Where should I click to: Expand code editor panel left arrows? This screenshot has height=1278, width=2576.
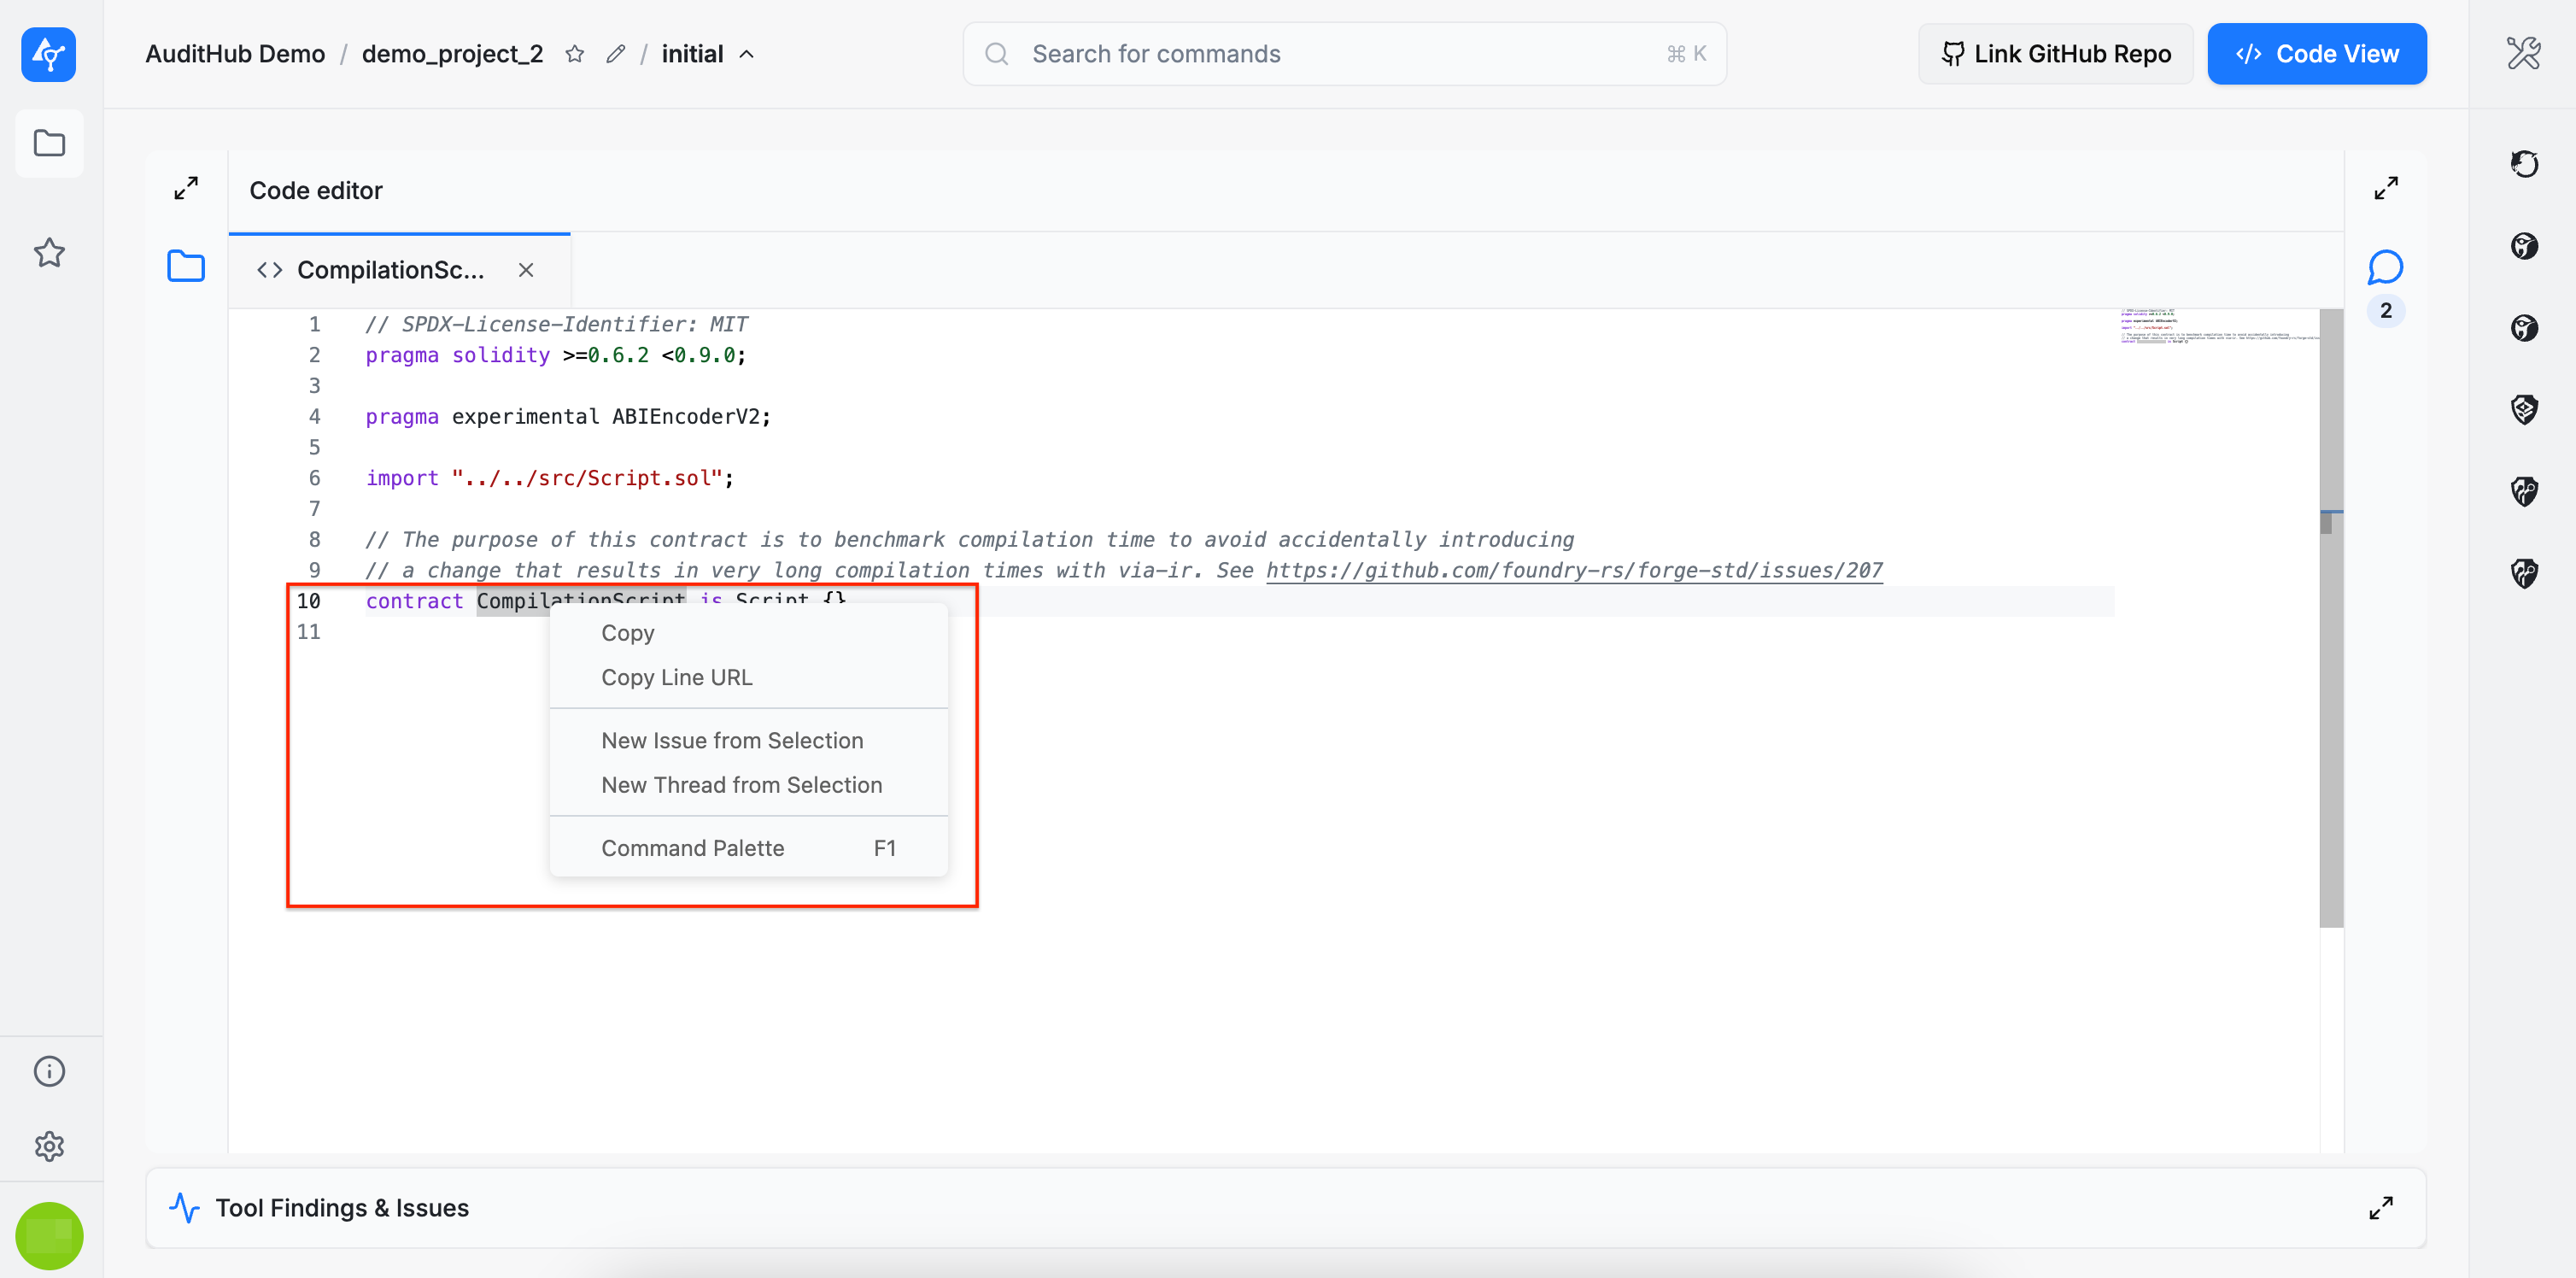pyautogui.click(x=186, y=188)
